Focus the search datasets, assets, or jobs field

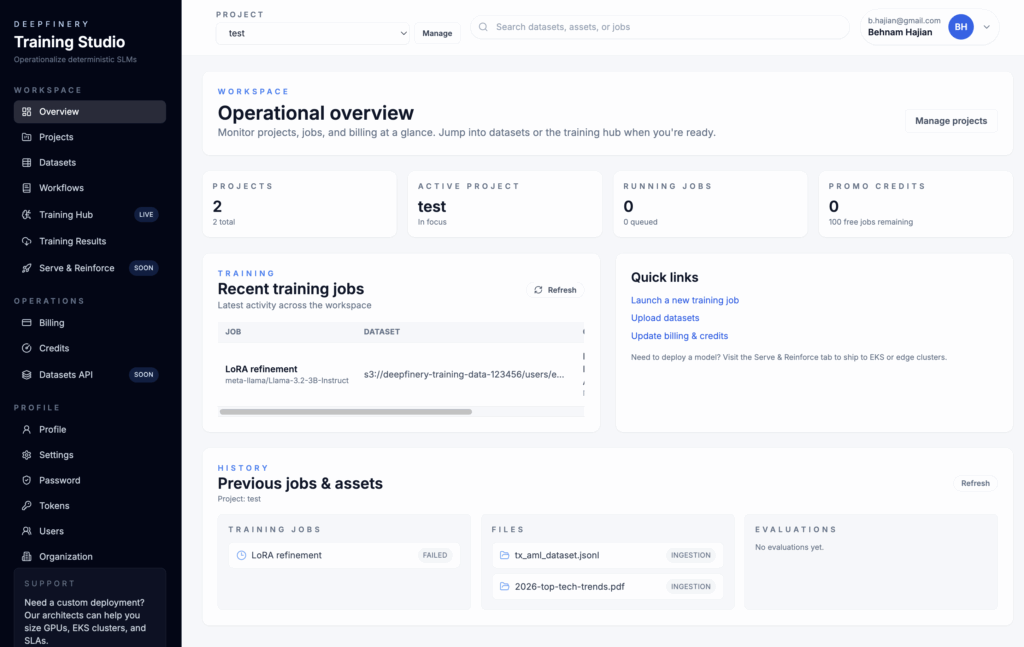(x=660, y=27)
